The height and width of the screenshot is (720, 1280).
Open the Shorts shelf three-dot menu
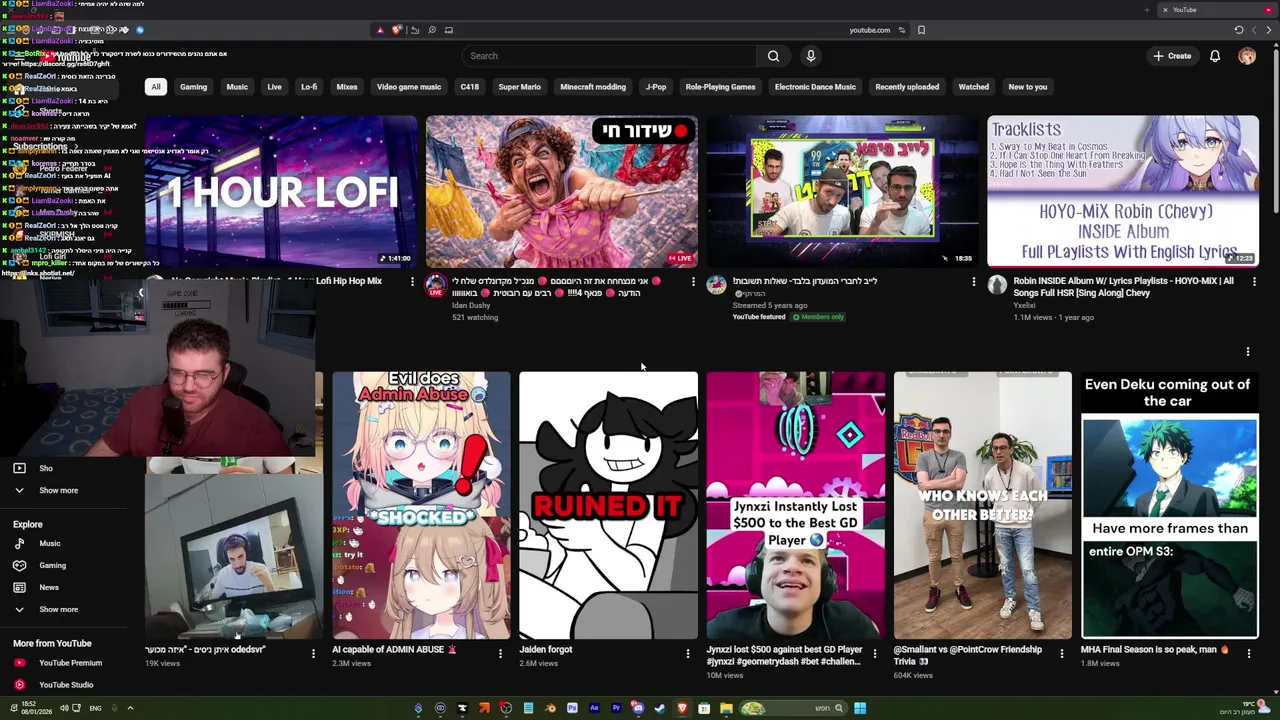1248,352
